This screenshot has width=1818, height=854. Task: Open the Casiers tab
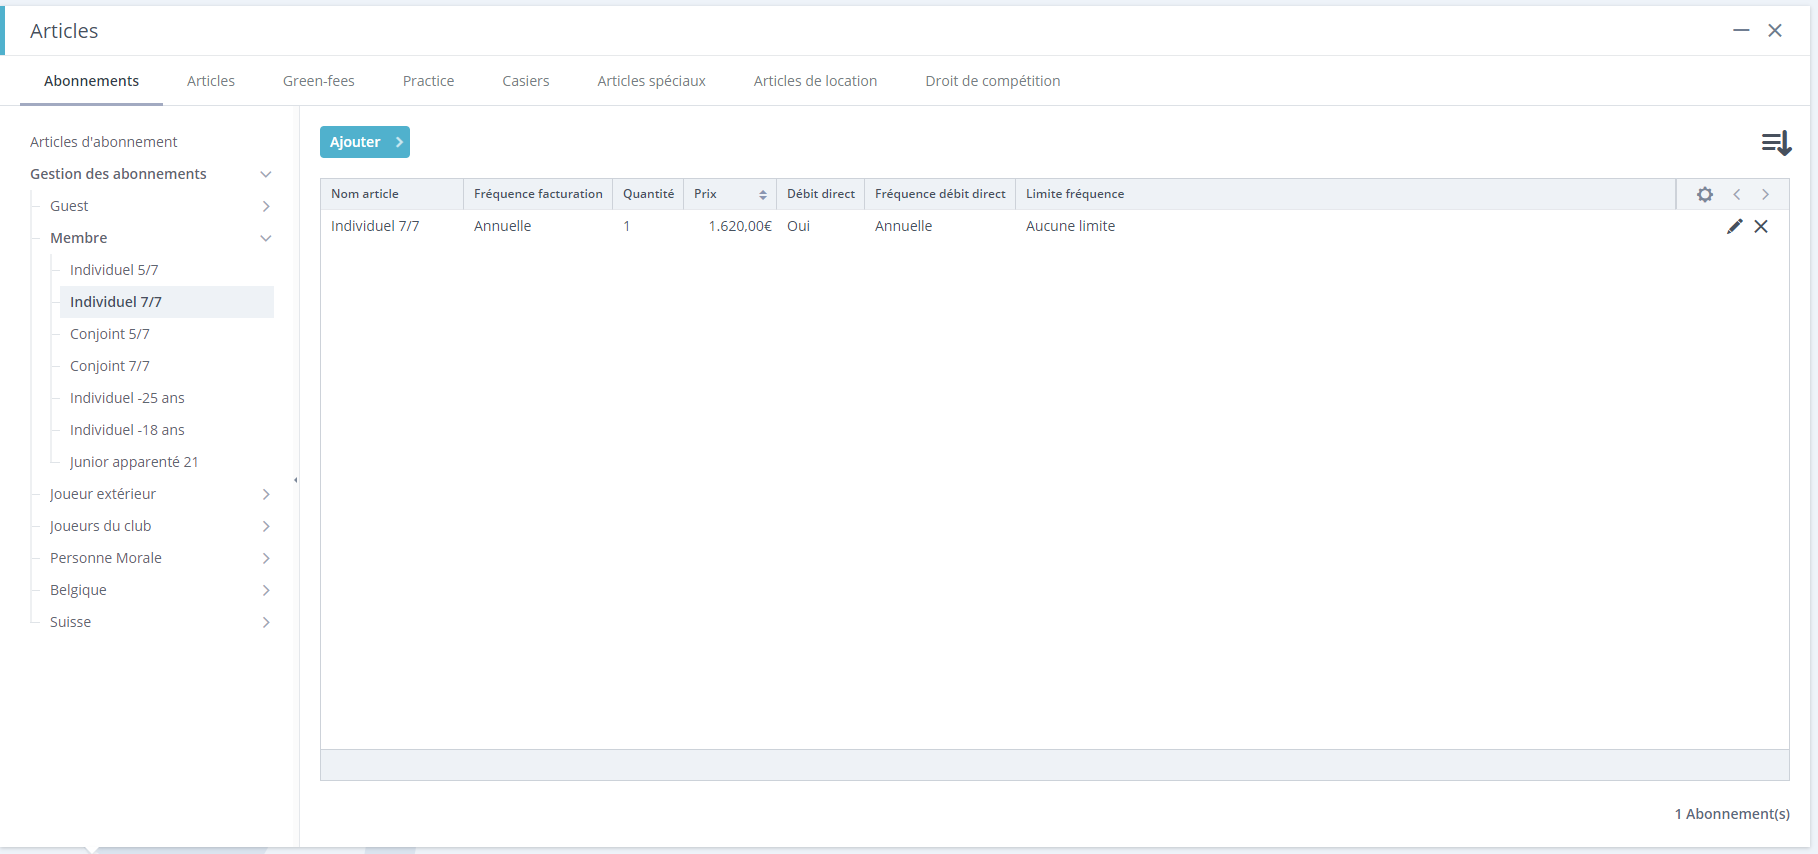tap(526, 81)
